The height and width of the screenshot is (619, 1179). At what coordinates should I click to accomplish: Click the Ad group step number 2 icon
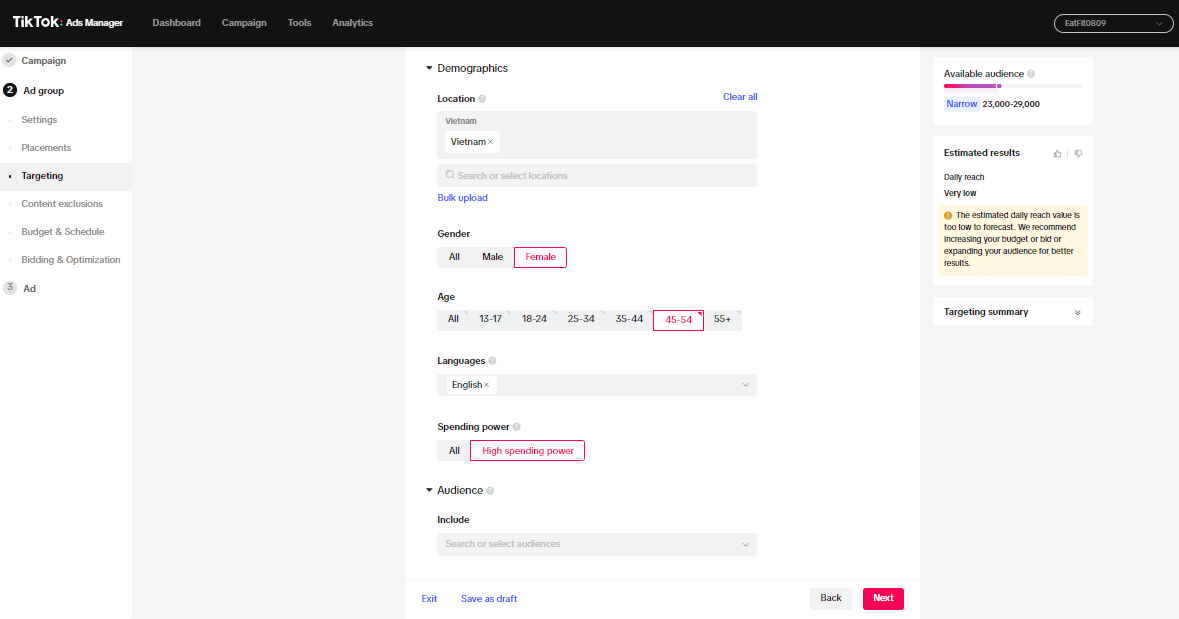(10, 90)
